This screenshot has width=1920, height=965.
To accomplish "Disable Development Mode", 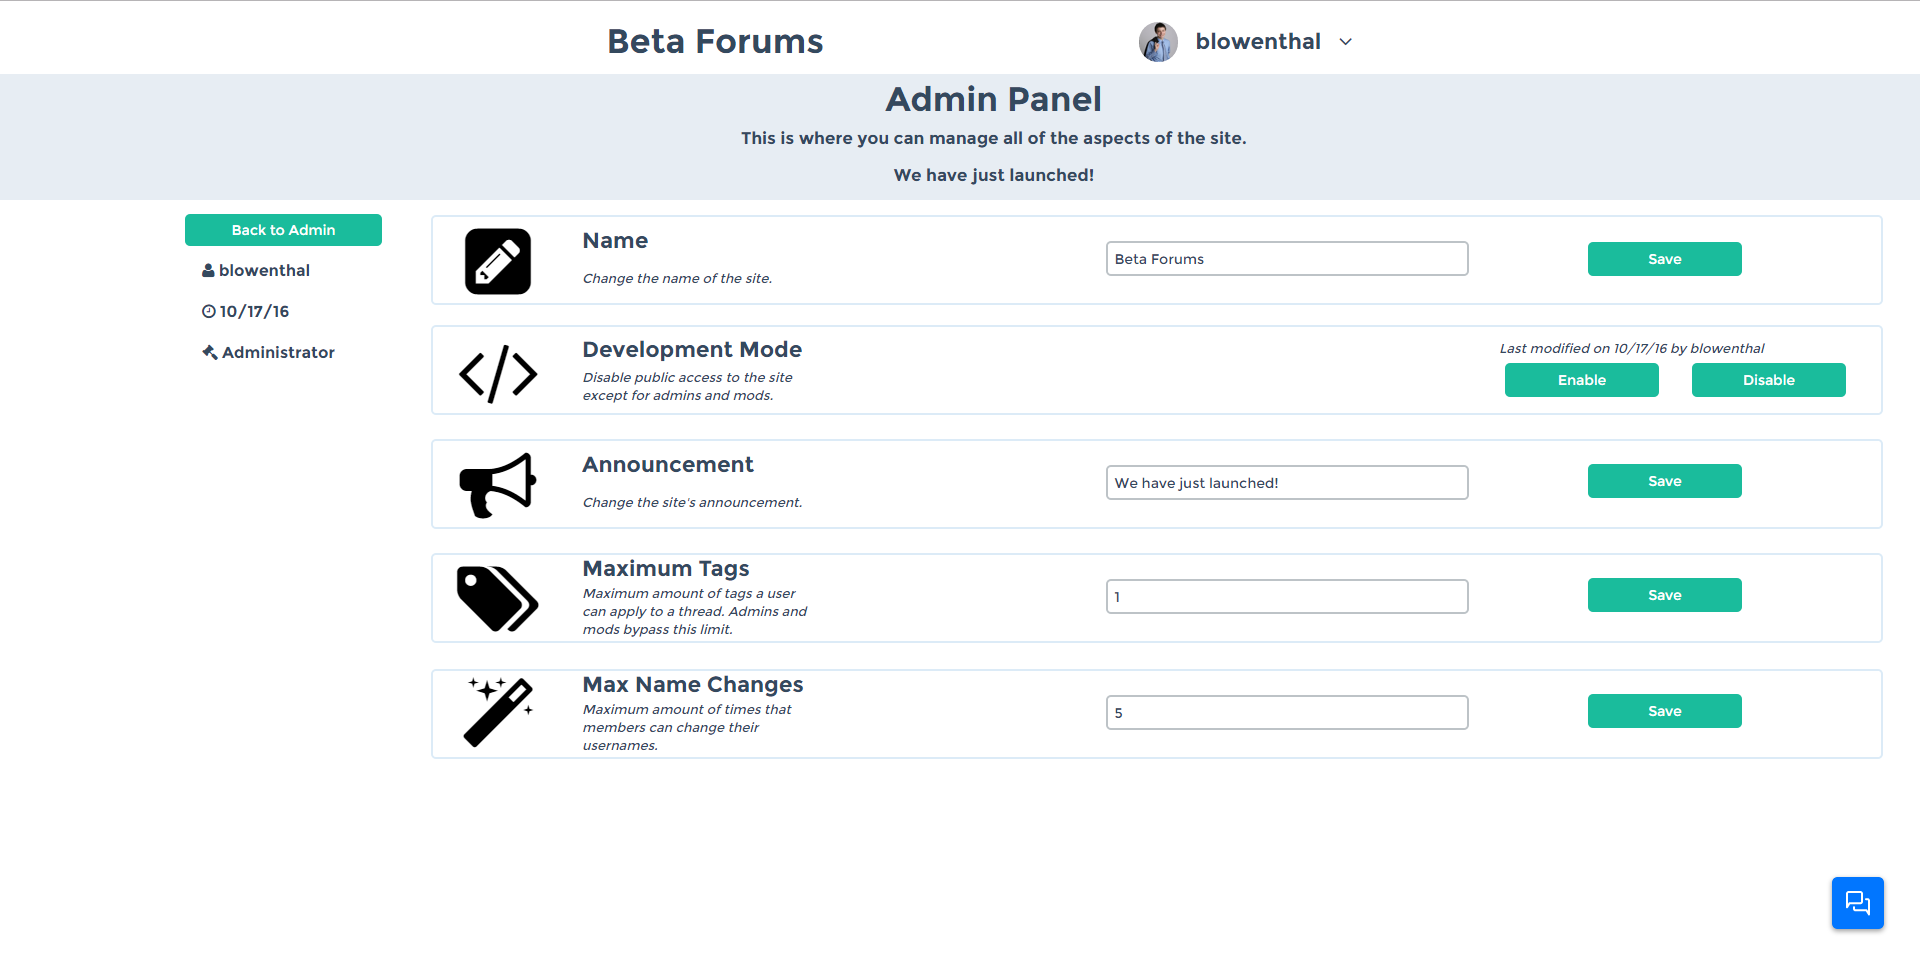I will (x=1769, y=380).
